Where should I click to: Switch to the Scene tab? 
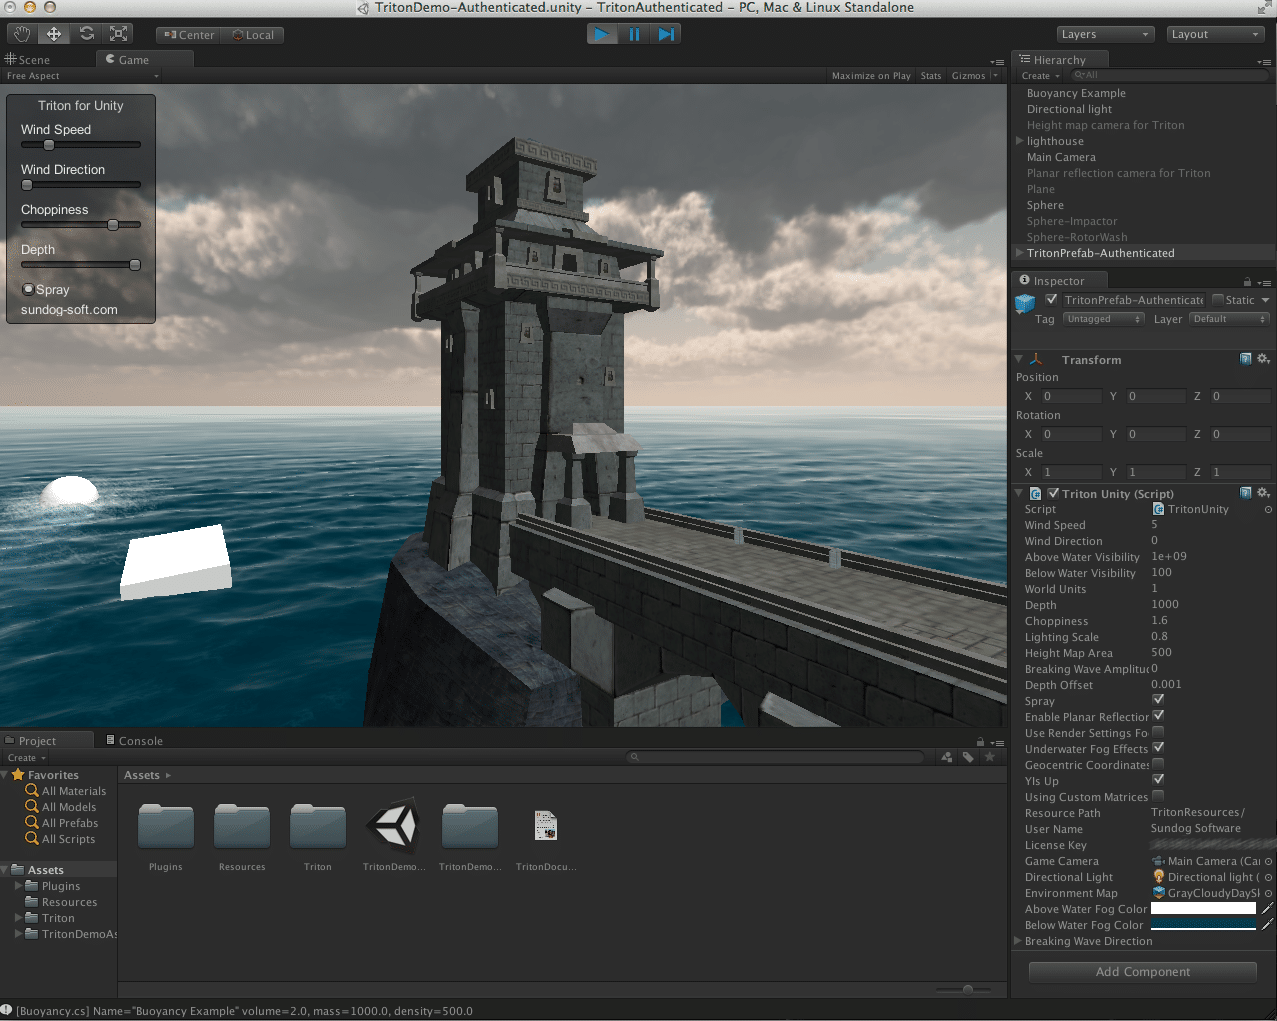pyautogui.click(x=28, y=60)
